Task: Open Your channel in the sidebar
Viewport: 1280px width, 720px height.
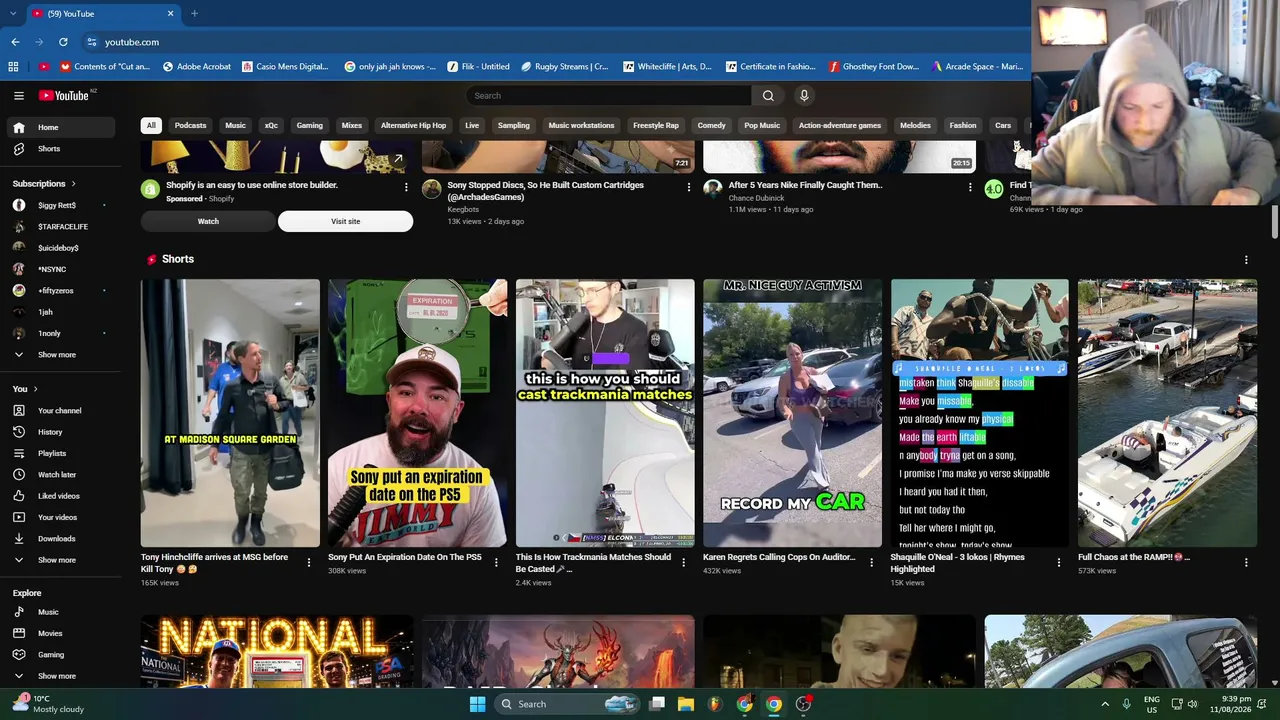Action: point(61,411)
